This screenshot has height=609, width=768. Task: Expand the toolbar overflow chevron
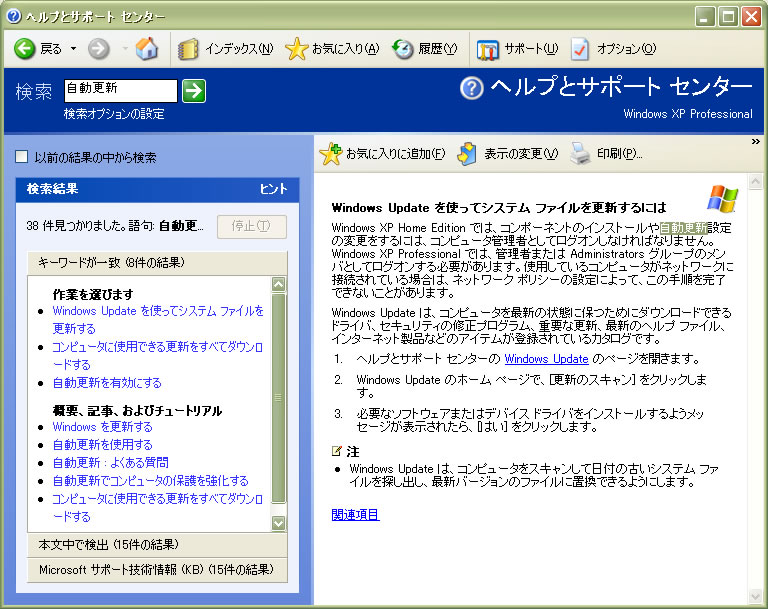click(755, 142)
